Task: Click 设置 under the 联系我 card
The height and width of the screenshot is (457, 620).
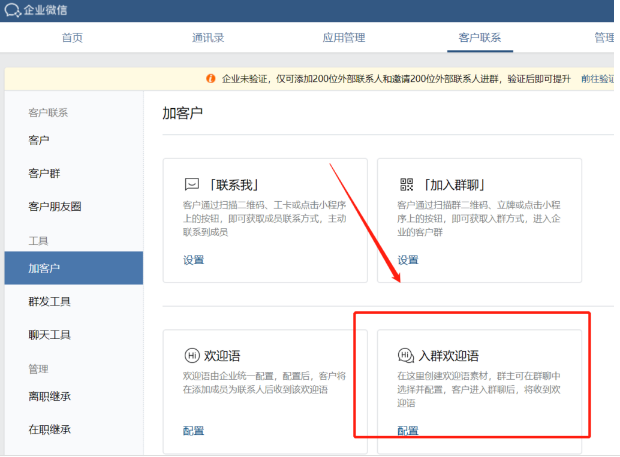Action: click(x=193, y=260)
